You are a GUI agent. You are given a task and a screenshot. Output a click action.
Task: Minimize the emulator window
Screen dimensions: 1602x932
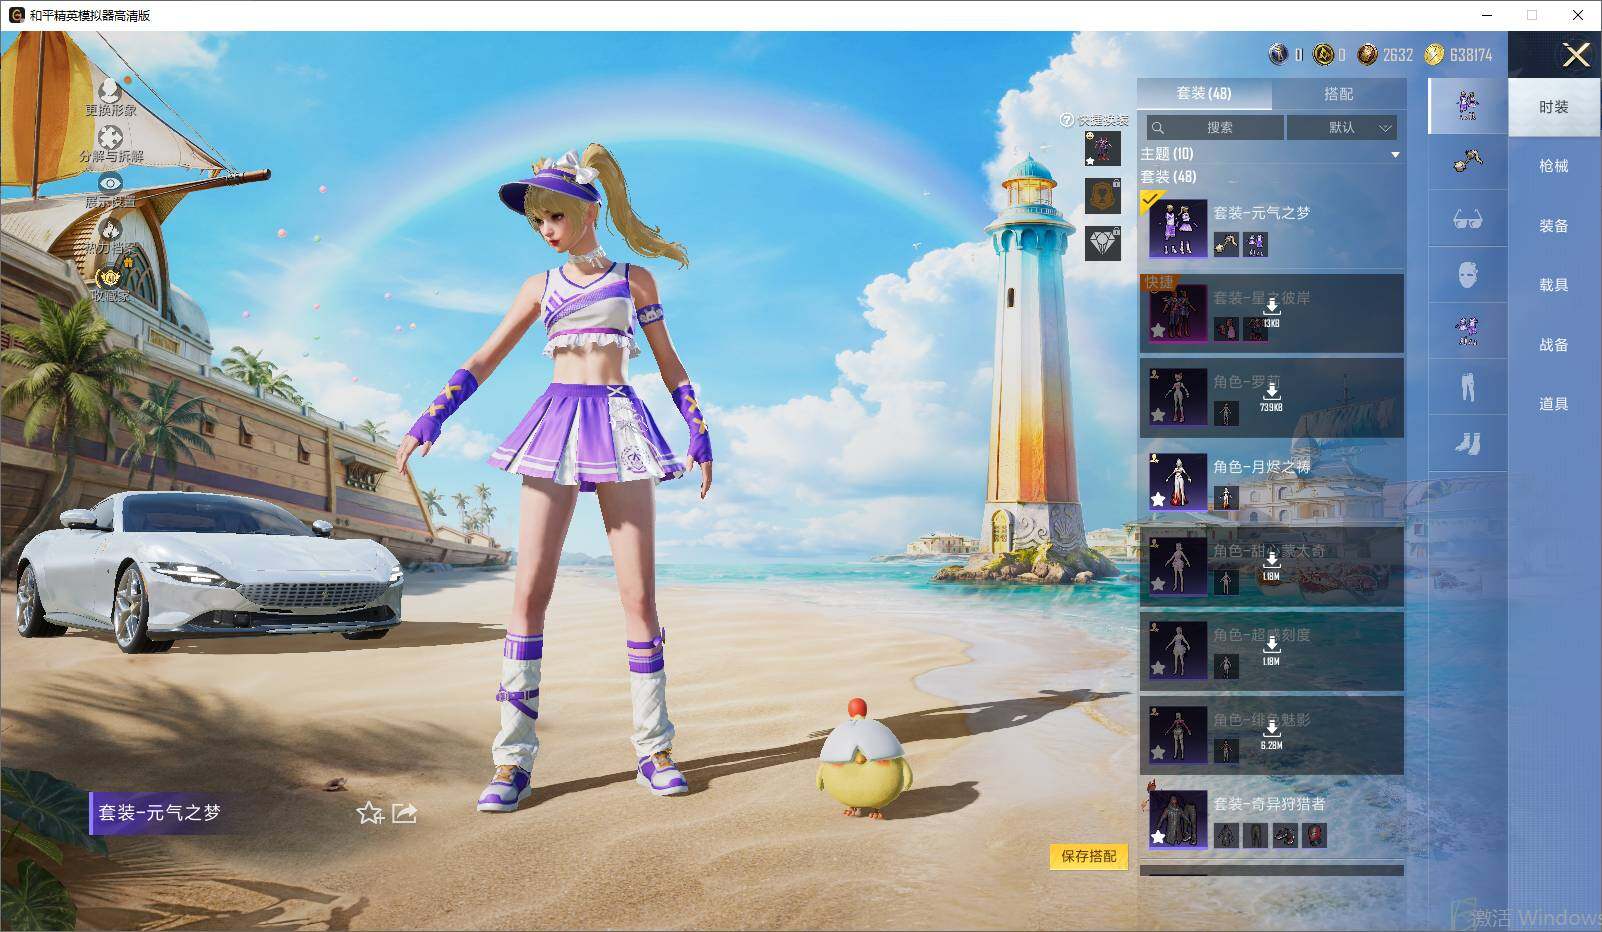click(1487, 15)
